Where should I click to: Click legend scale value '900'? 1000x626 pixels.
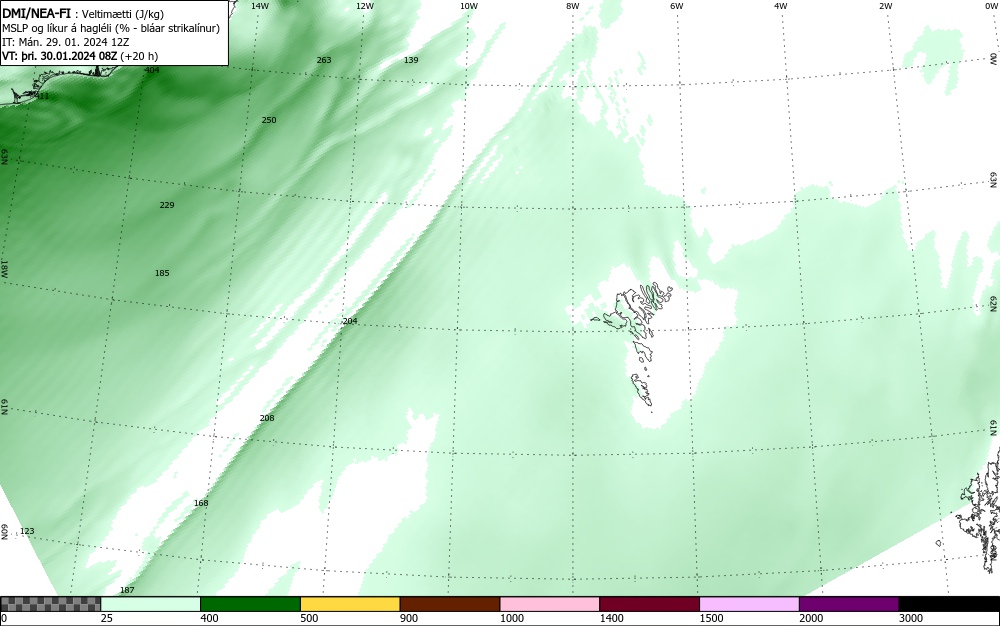[x=409, y=618]
